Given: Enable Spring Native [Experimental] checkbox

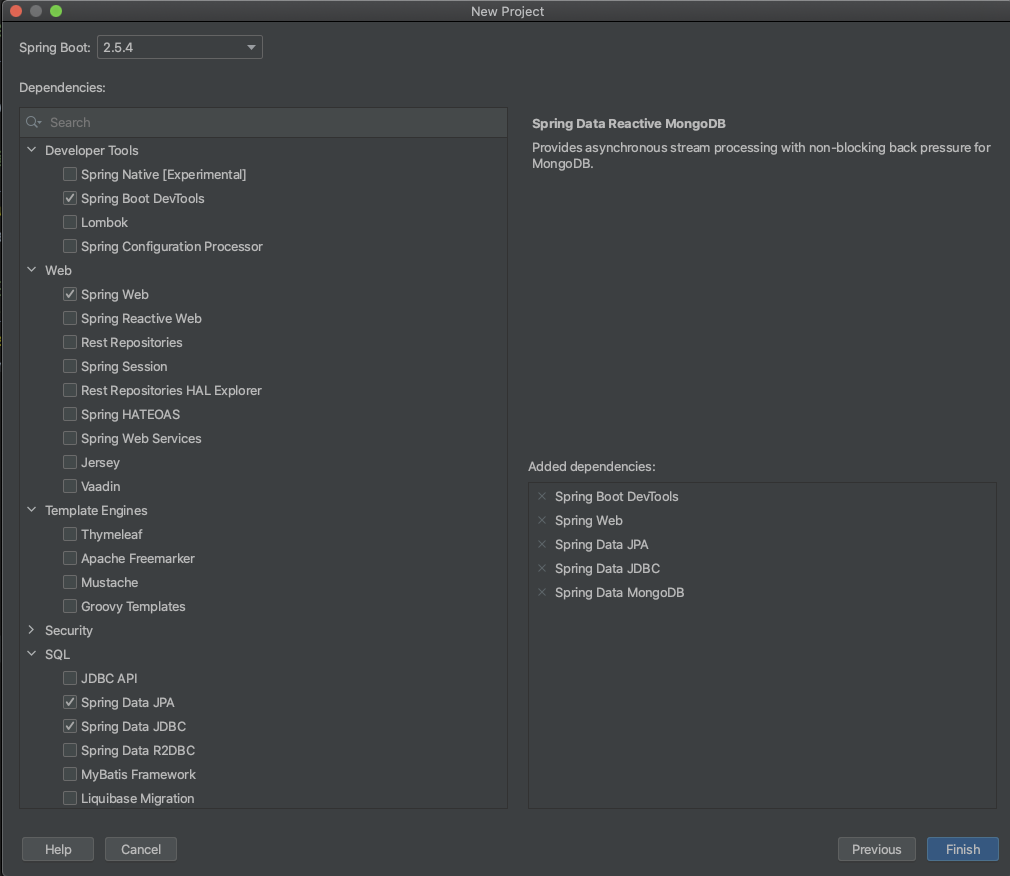Looking at the screenshot, I should tap(70, 174).
